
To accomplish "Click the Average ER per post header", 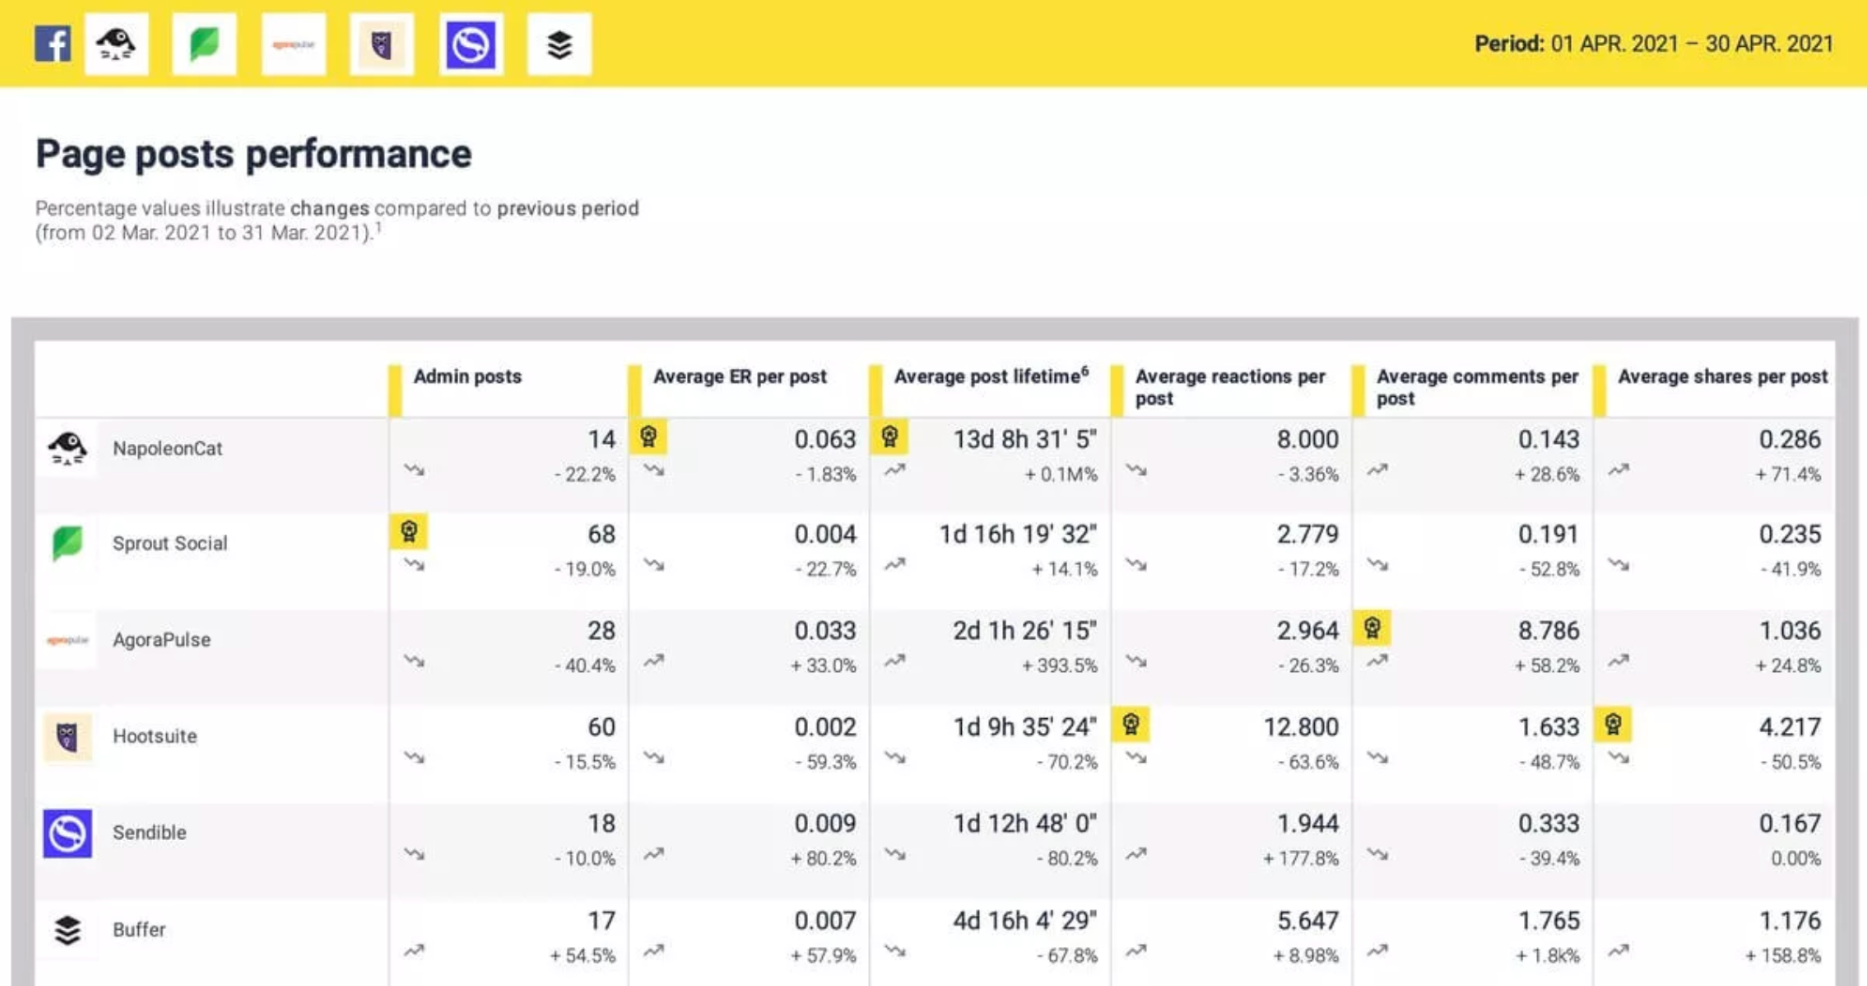I will click(x=740, y=377).
